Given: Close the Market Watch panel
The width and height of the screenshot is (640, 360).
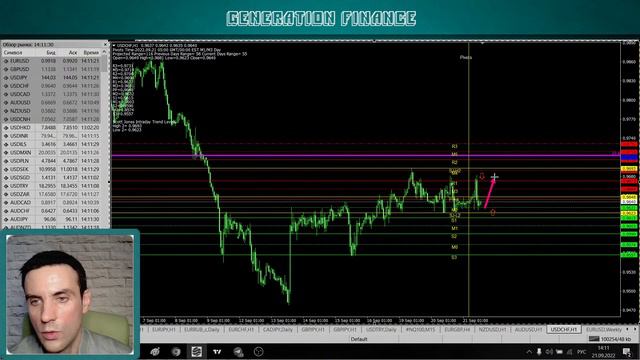Looking at the screenshot, I should (105, 44).
